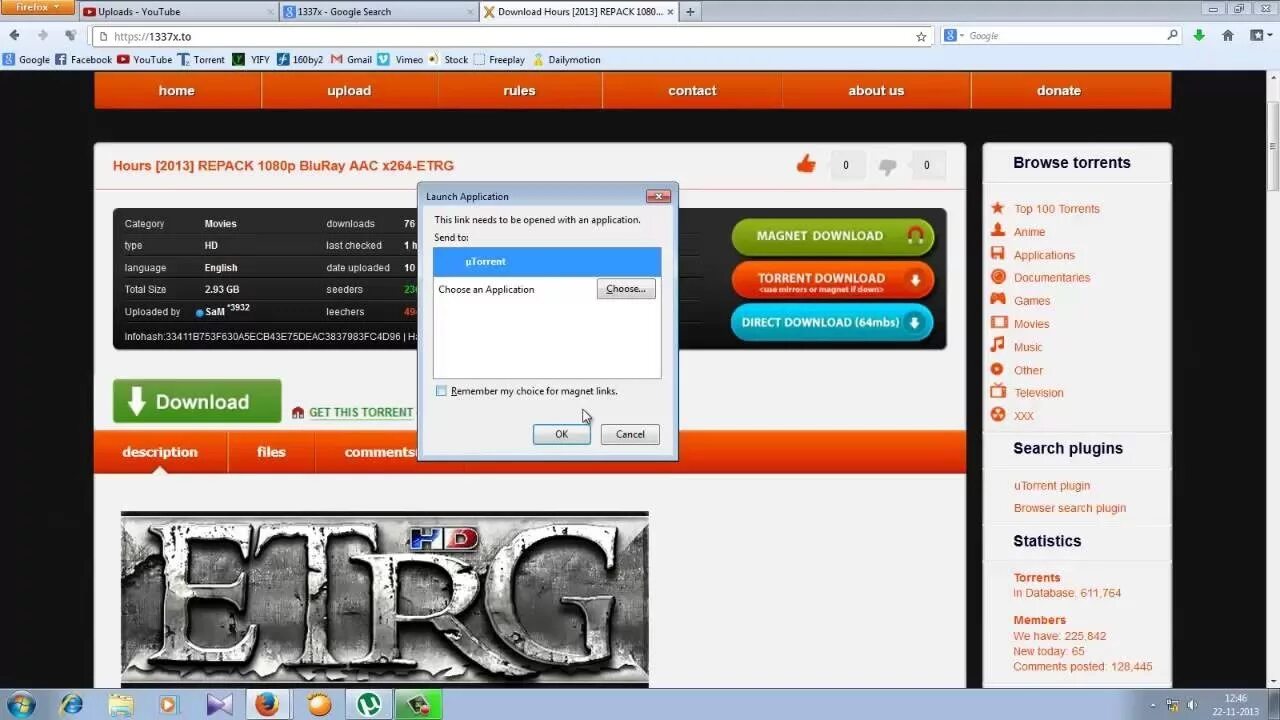Click the uTorrent plugin link
1280x720 pixels.
click(1052, 485)
